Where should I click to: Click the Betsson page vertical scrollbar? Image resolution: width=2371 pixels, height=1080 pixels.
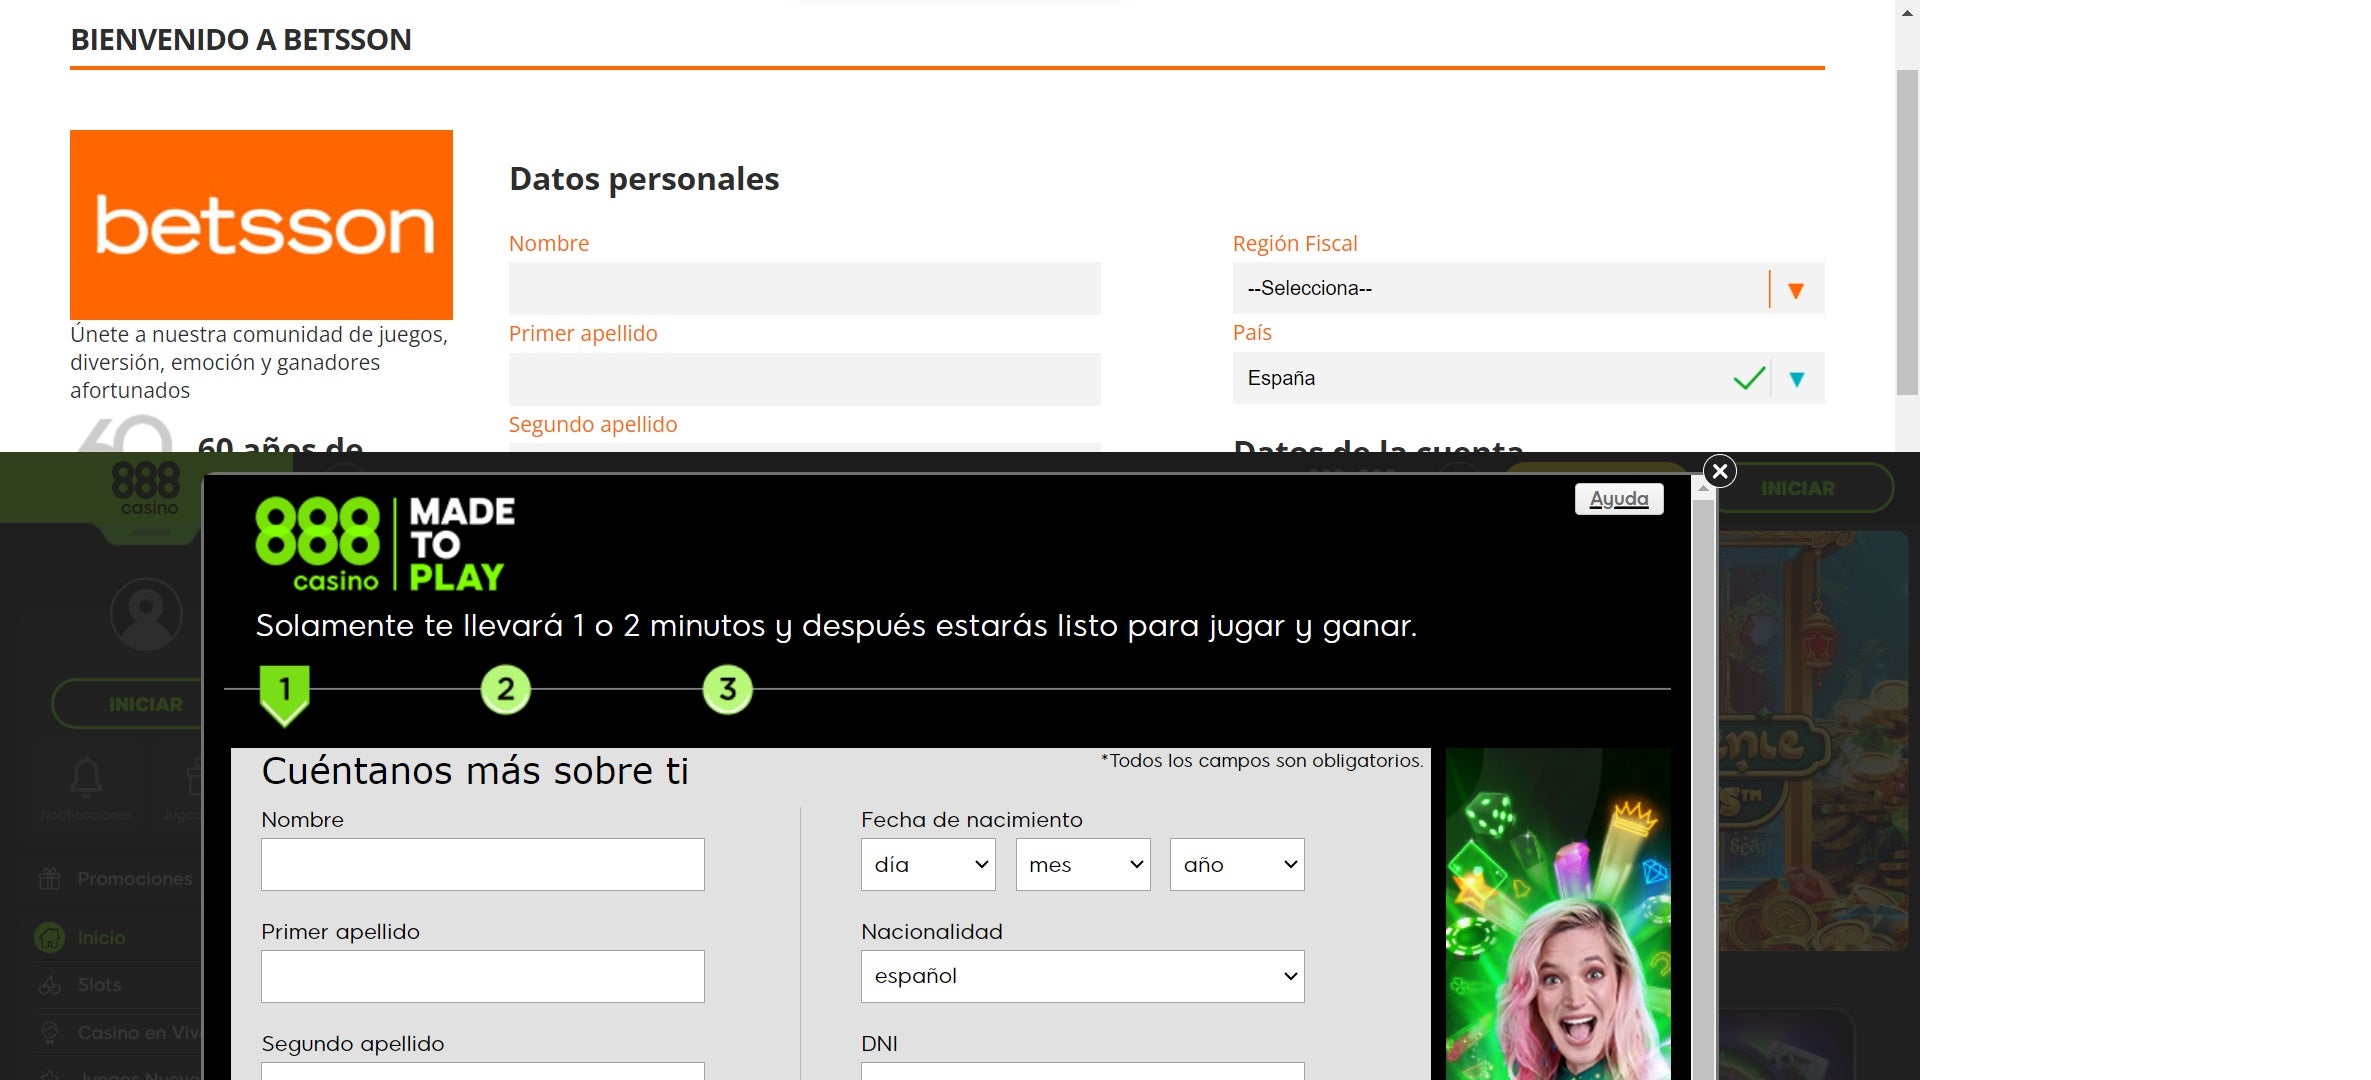[x=1907, y=232]
